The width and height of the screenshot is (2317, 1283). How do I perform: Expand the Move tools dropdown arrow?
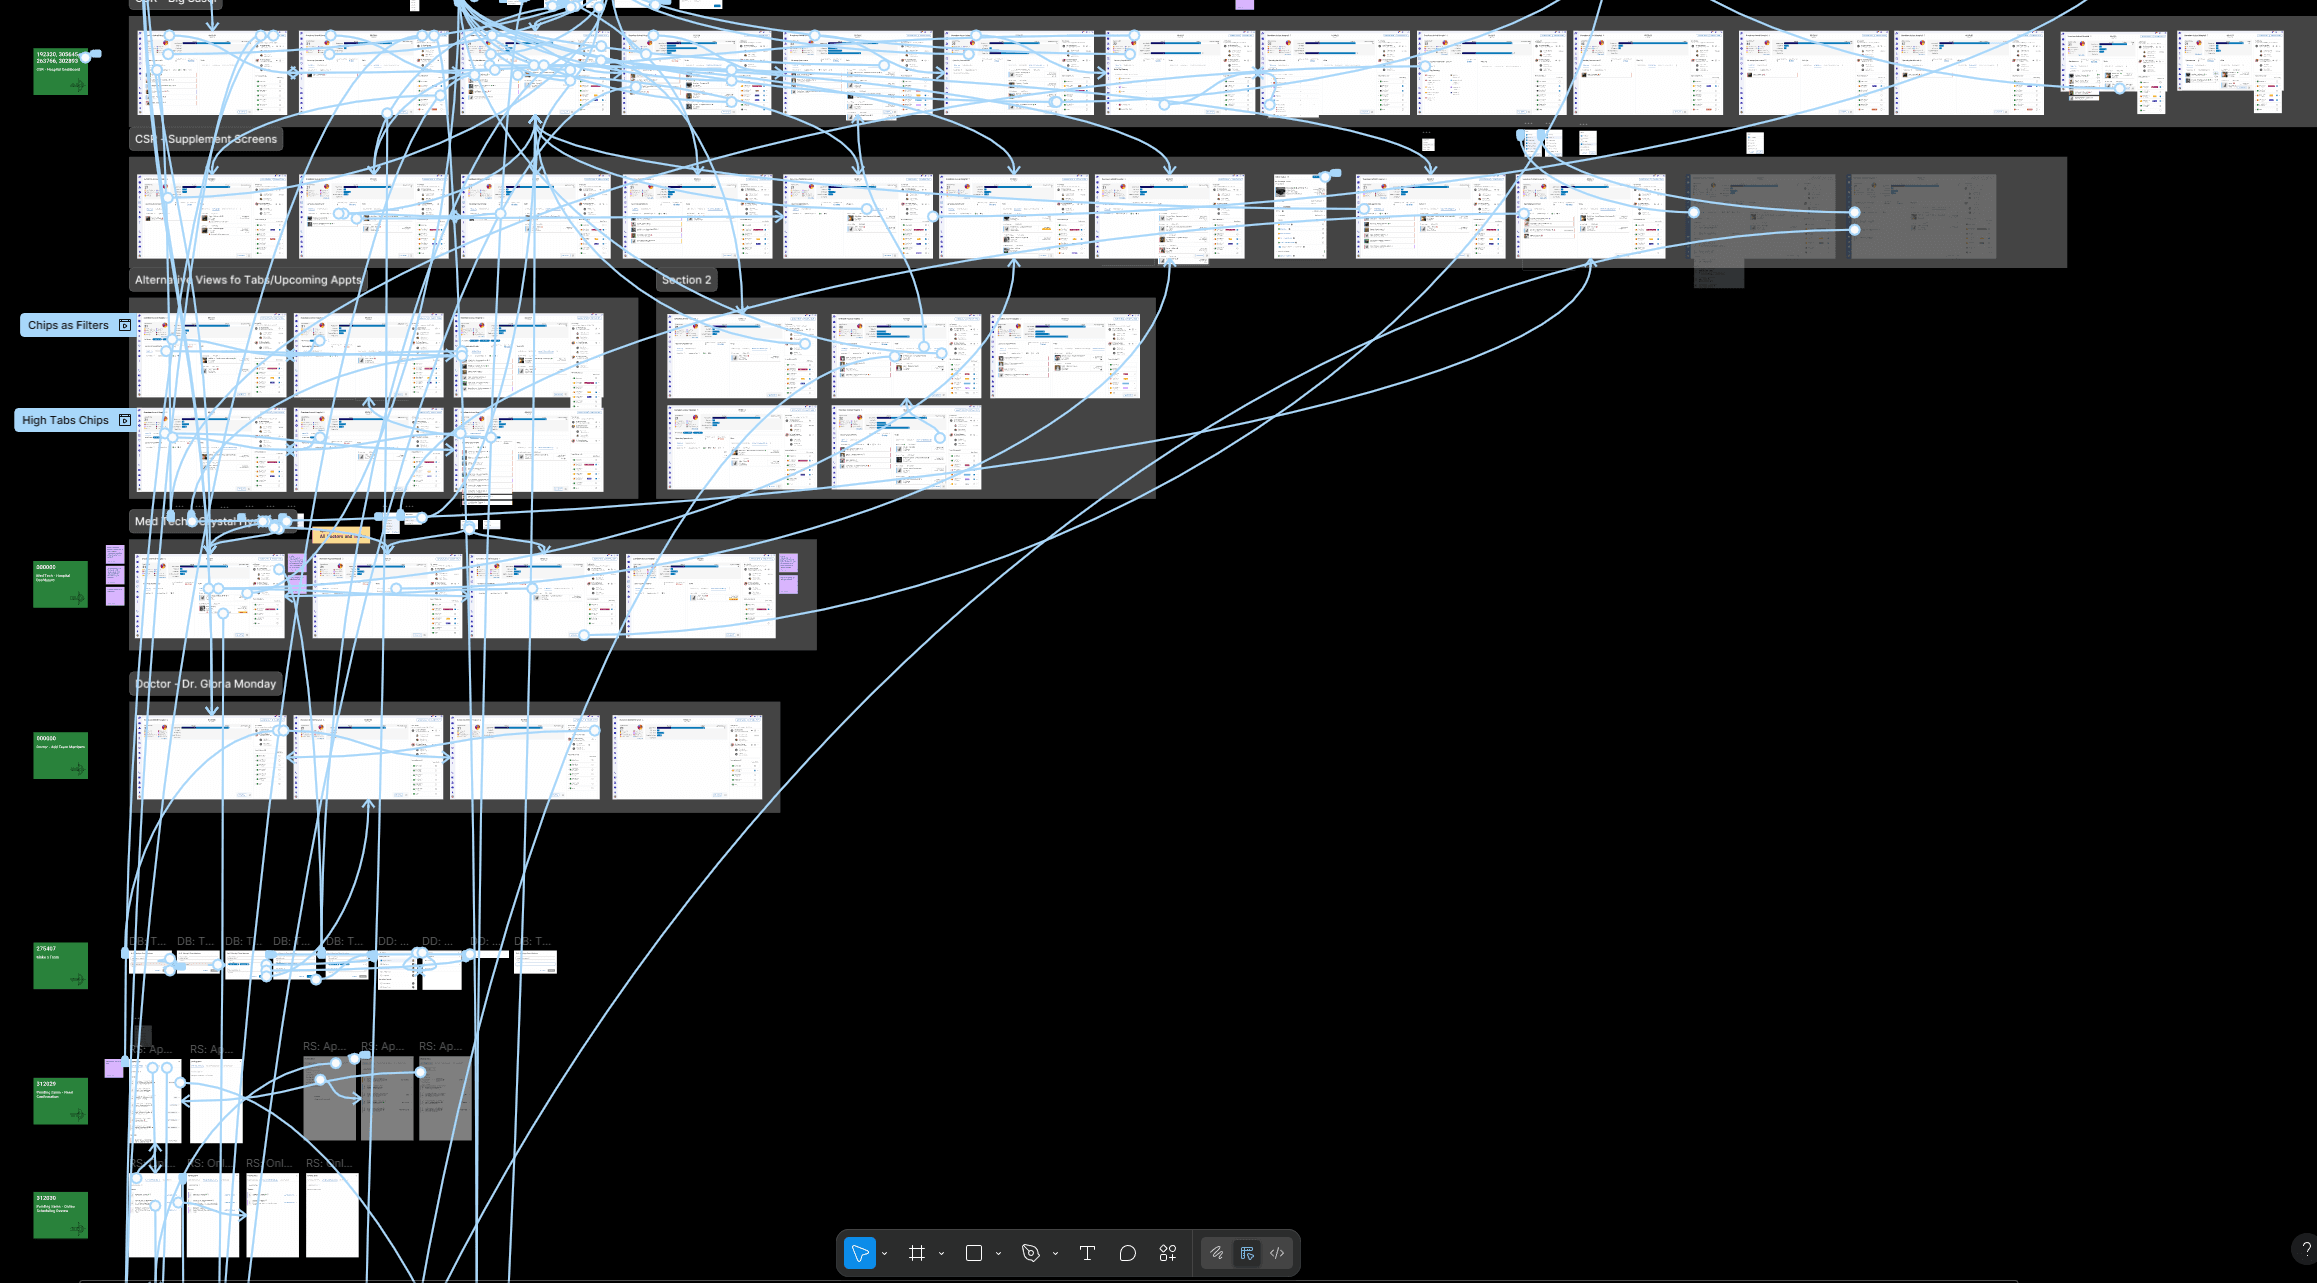click(884, 1254)
